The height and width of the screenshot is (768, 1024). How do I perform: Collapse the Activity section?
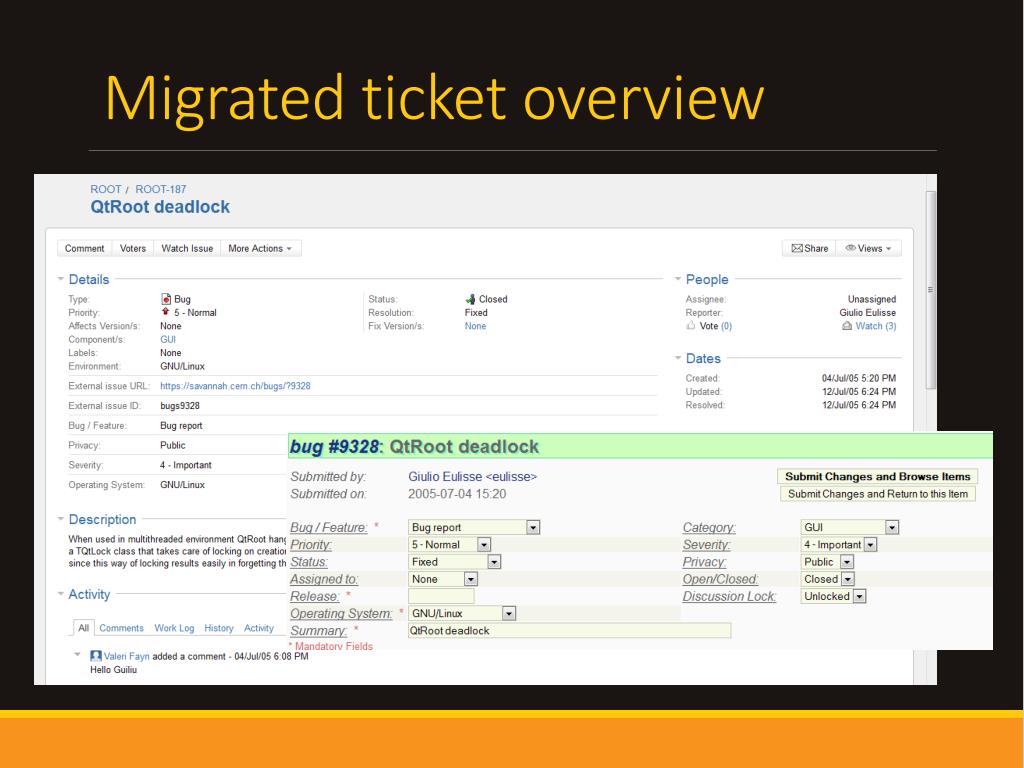(x=61, y=594)
